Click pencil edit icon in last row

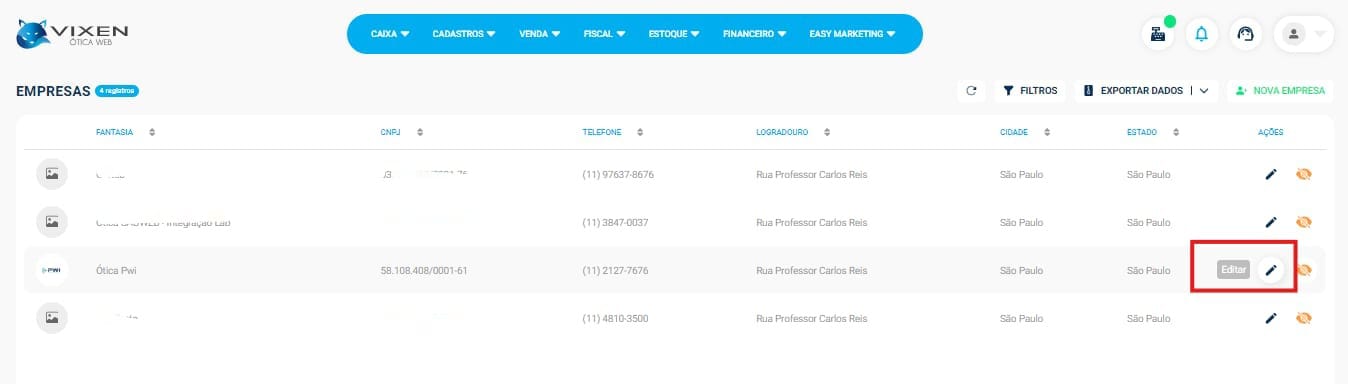[1271, 318]
